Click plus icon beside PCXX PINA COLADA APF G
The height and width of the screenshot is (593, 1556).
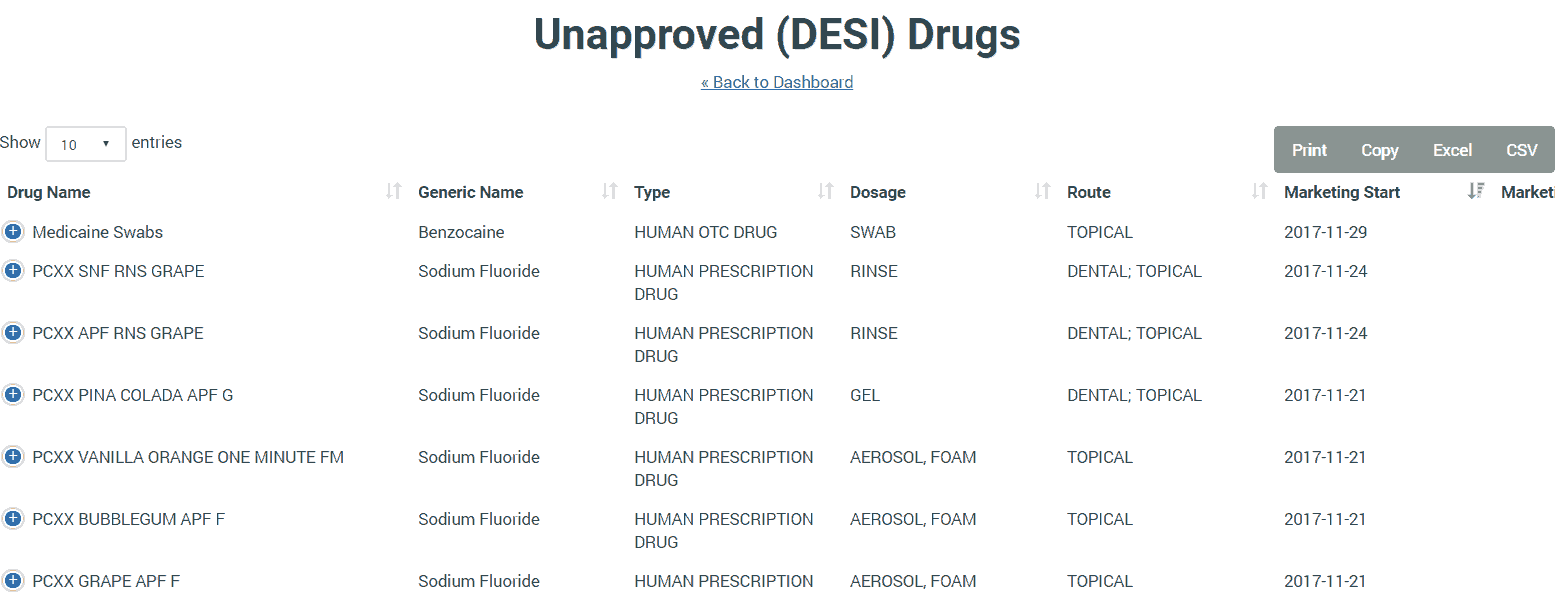13,395
